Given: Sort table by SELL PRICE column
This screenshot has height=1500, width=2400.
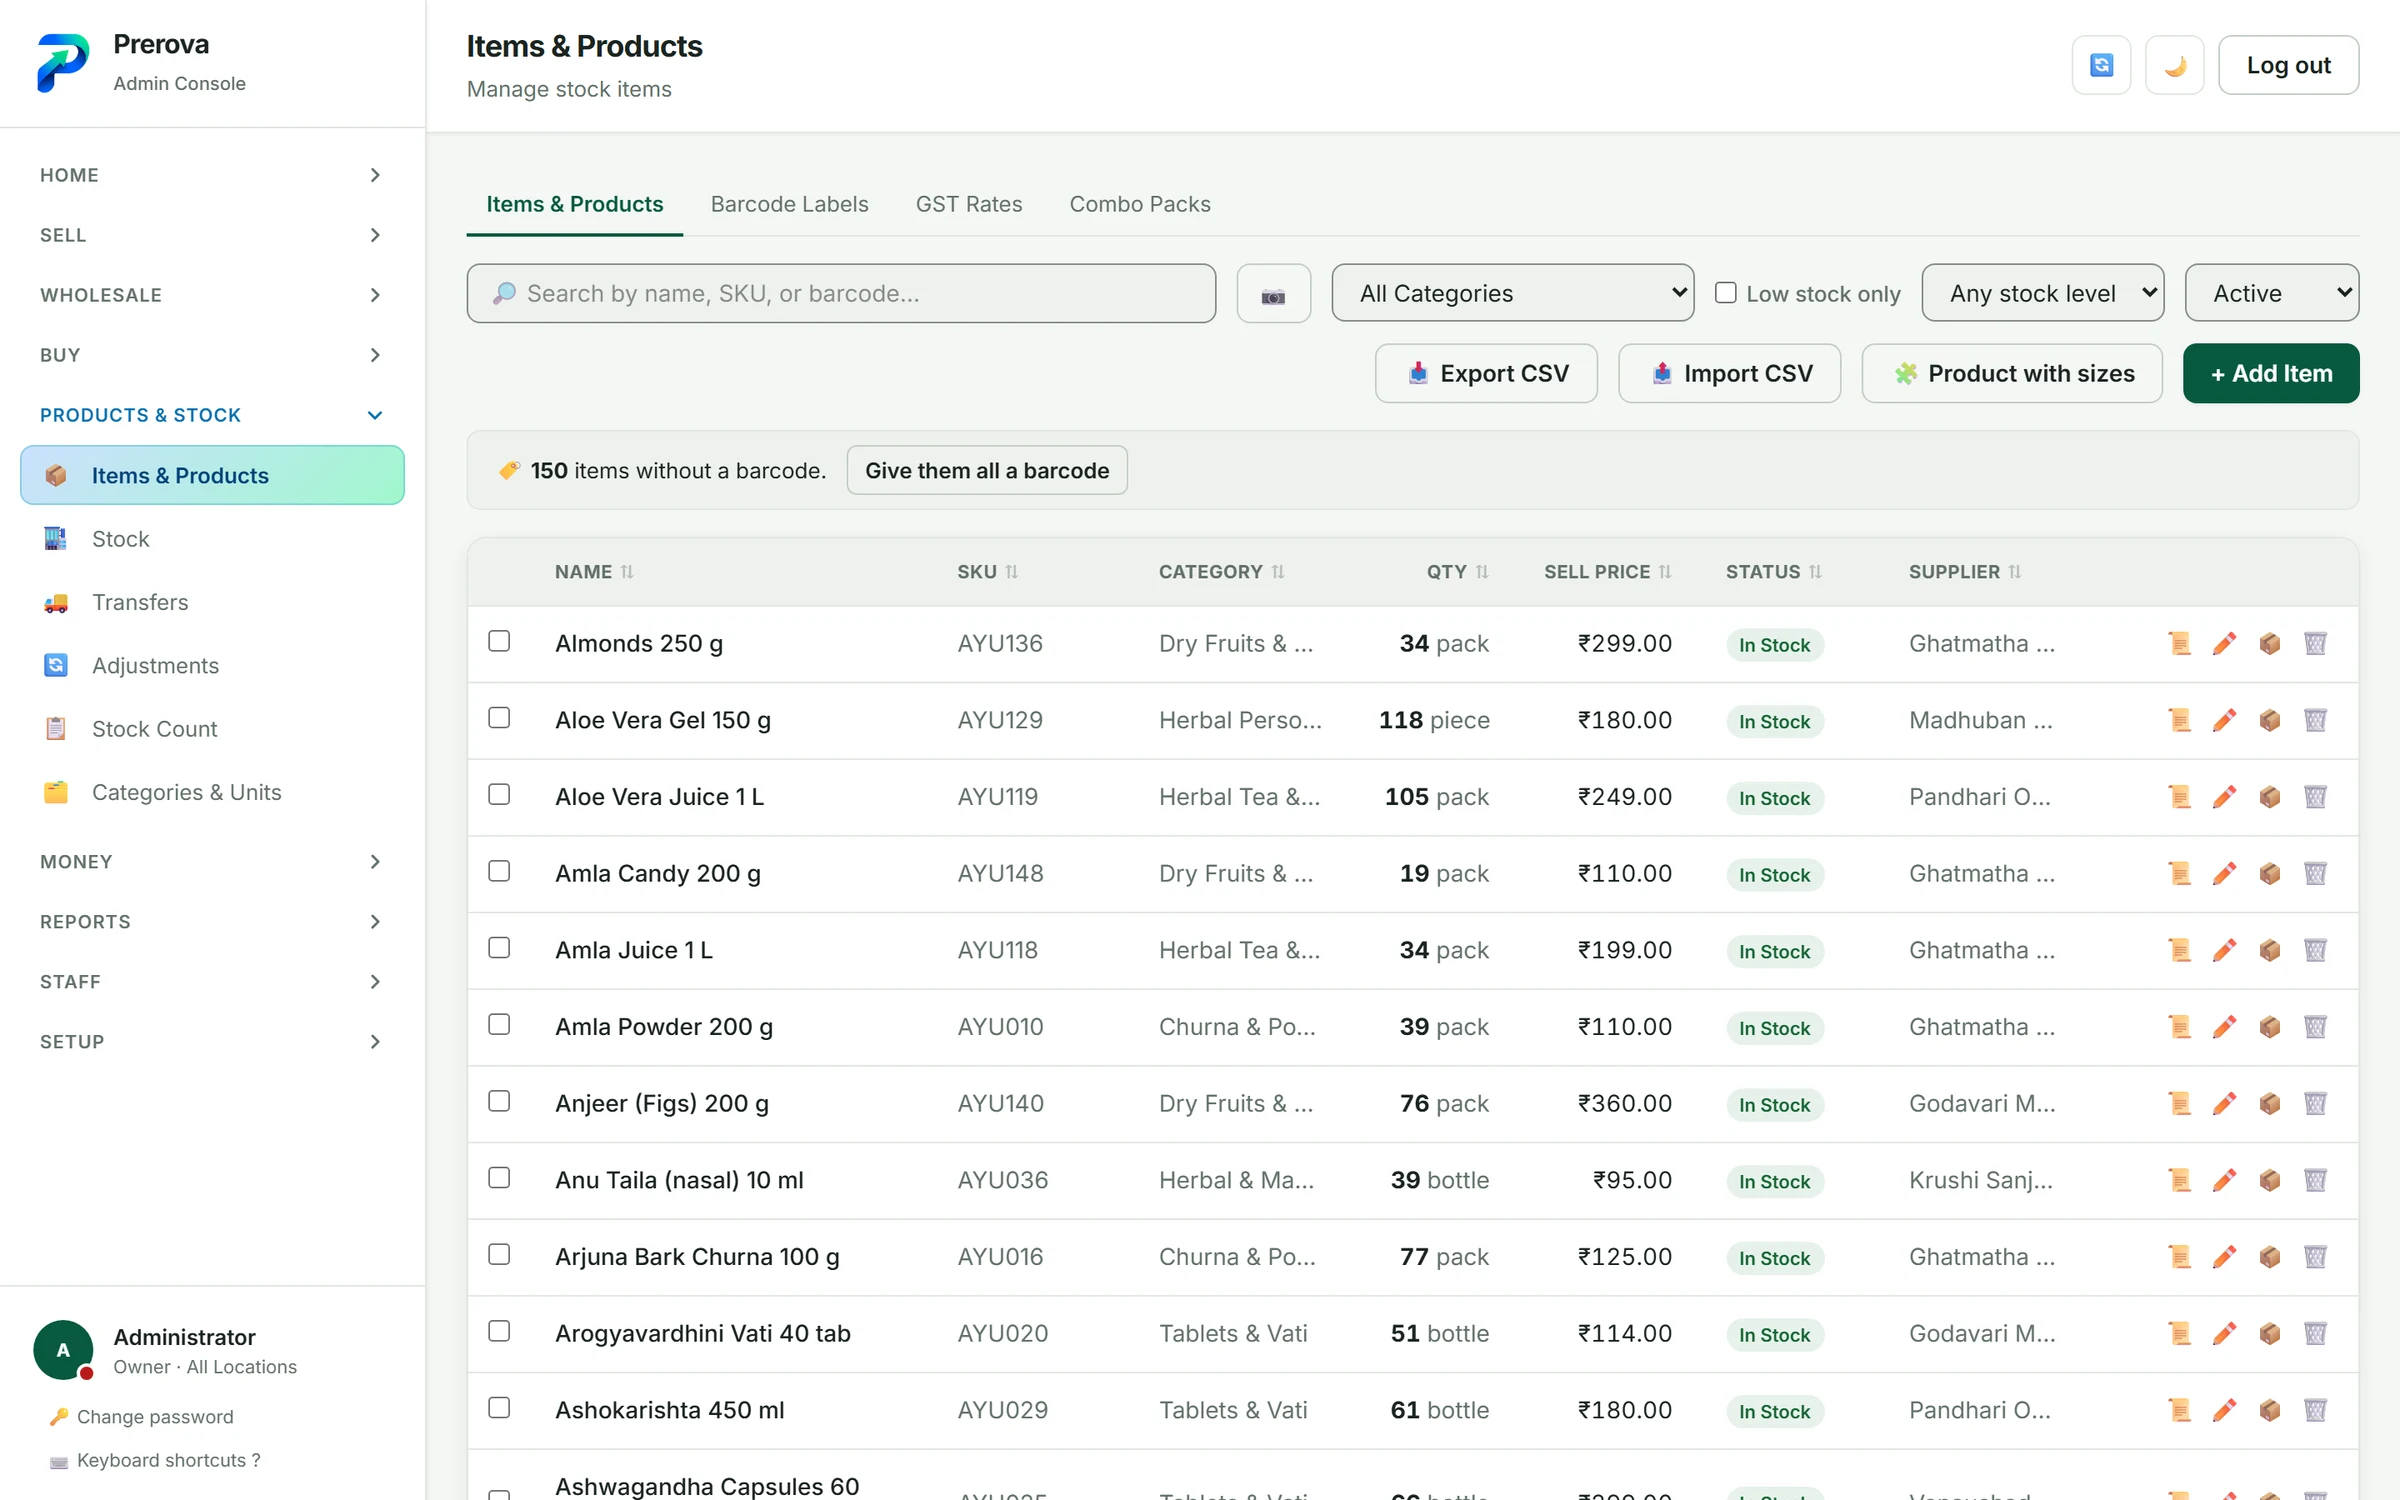Looking at the screenshot, I should (x=1607, y=572).
